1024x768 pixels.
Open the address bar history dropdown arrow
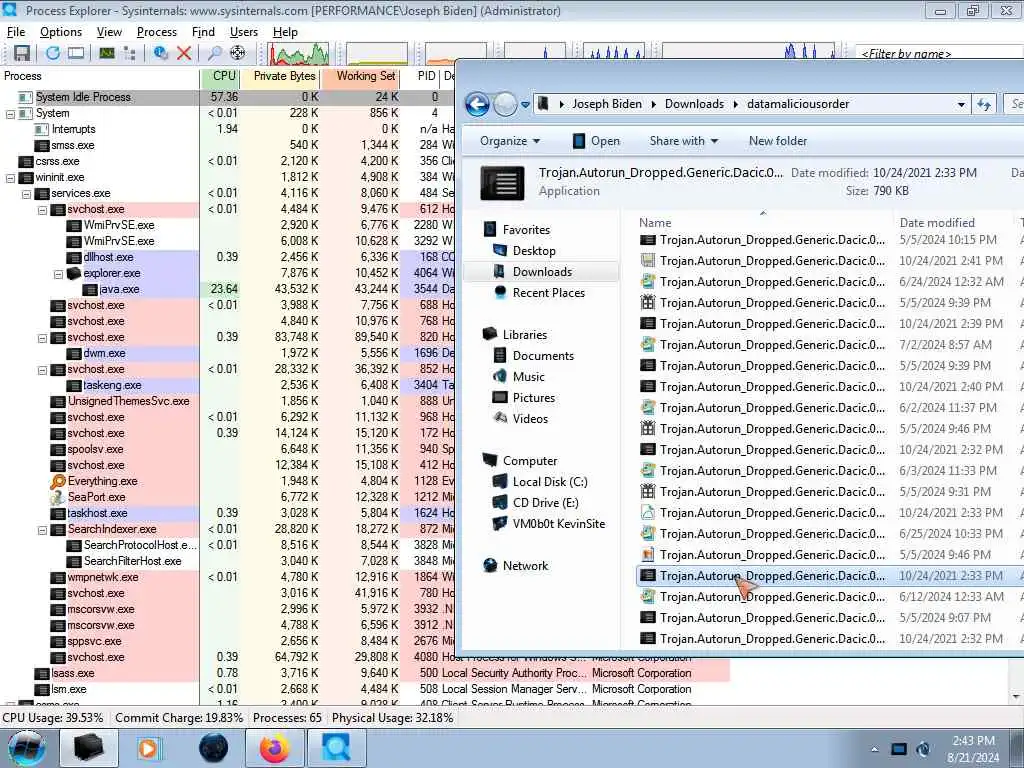pos(961,104)
